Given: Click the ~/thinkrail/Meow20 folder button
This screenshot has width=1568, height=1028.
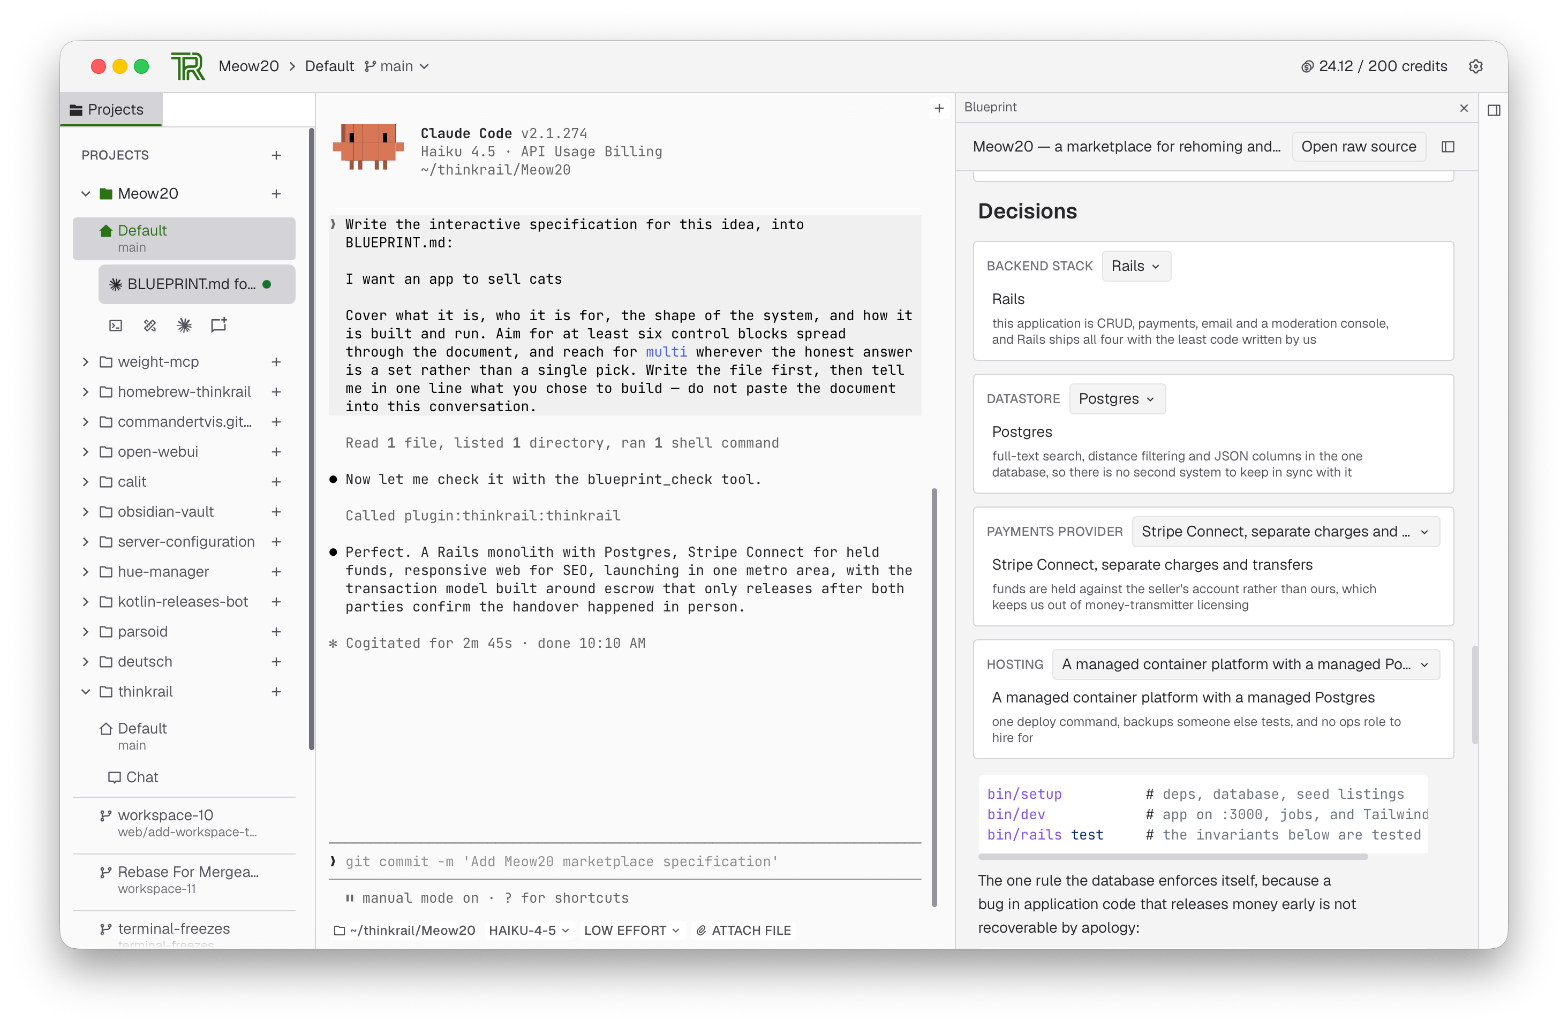Looking at the screenshot, I should click(x=404, y=931).
